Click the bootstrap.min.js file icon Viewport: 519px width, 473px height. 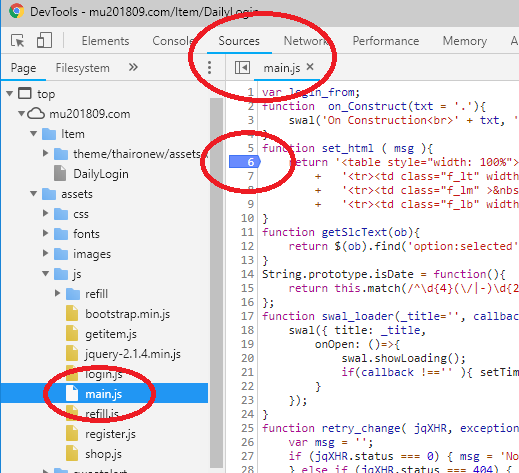(x=72, y=313)
